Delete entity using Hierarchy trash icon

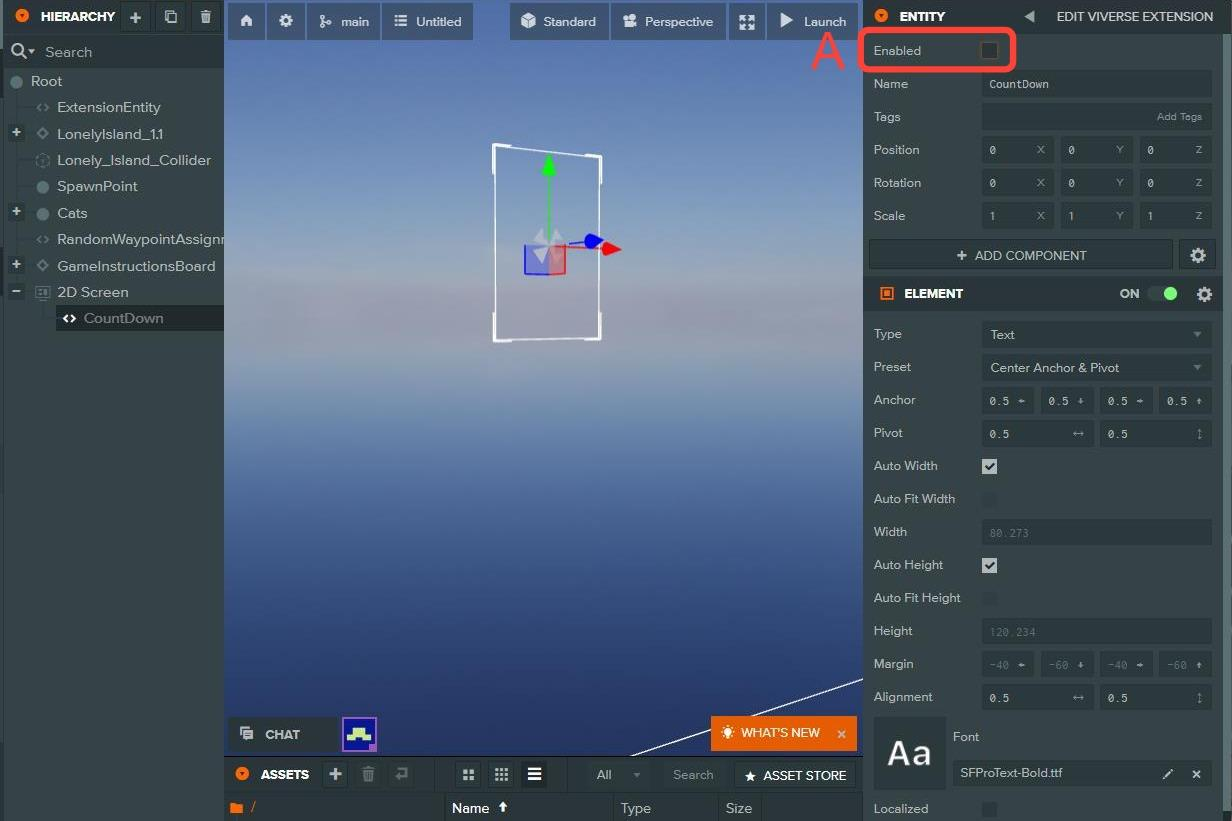click(x=206, y=17)
